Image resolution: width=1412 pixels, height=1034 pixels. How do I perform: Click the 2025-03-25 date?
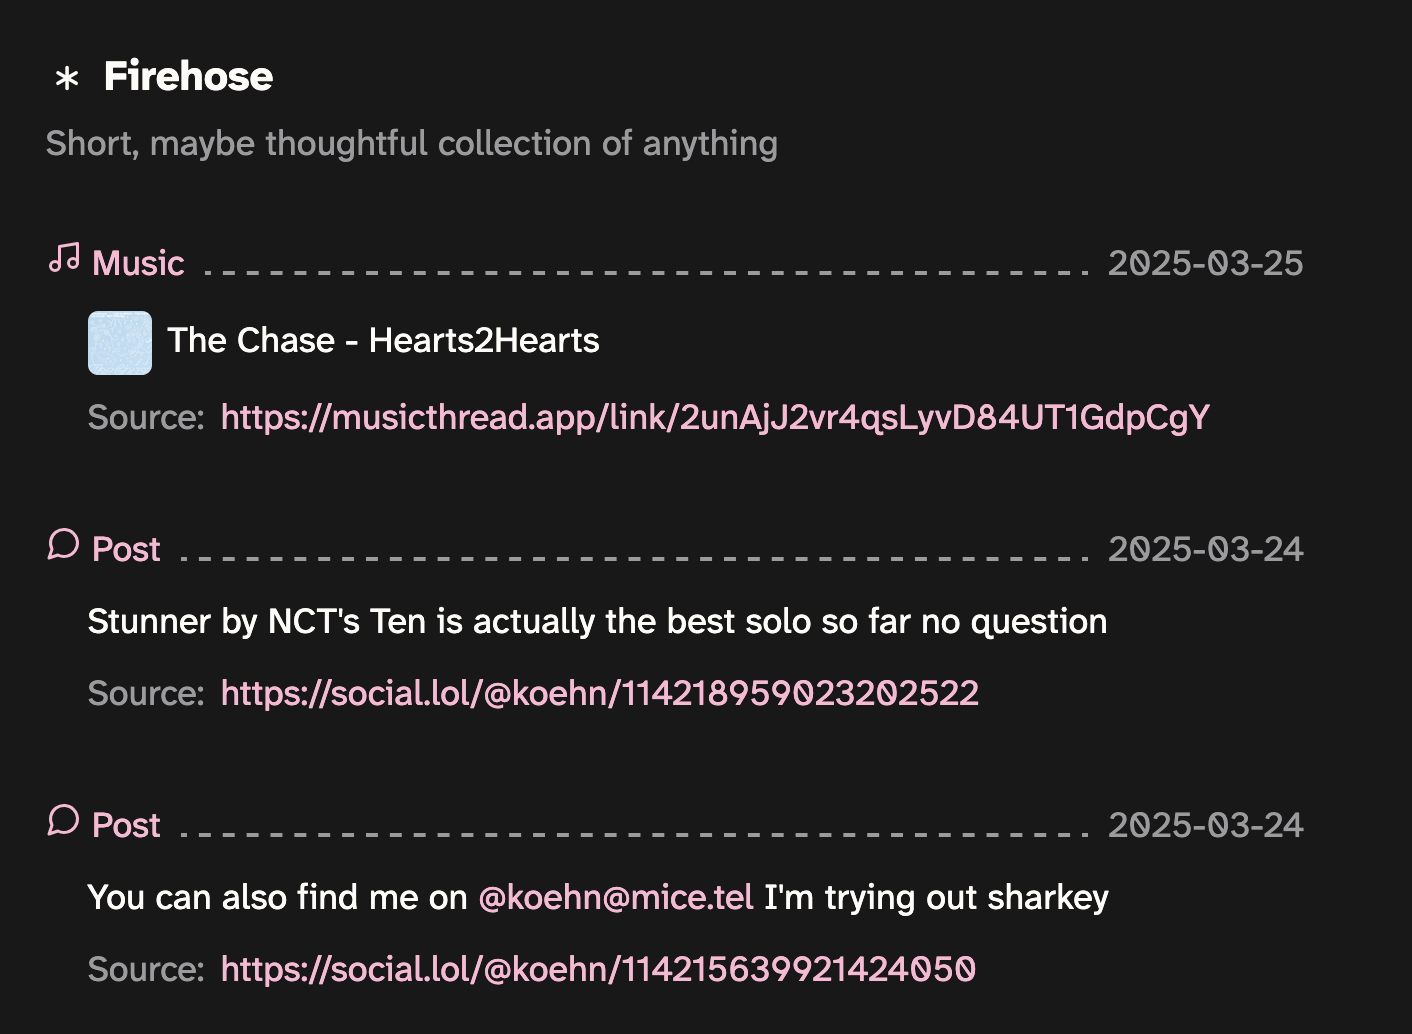(x=1205, y=263)
